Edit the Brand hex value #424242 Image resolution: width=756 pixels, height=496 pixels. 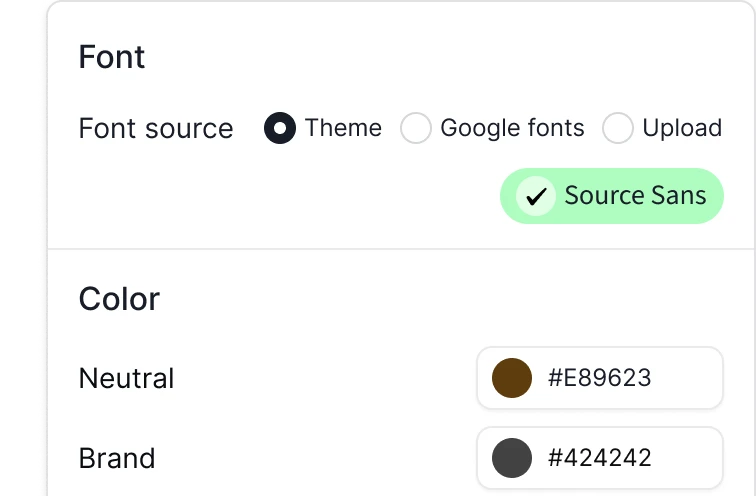[x=599, y=457]
